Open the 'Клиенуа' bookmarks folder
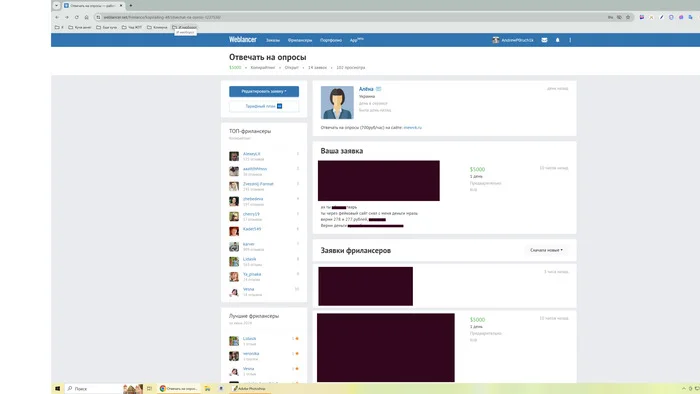700x394 pixels. click(x=158, y=27)
